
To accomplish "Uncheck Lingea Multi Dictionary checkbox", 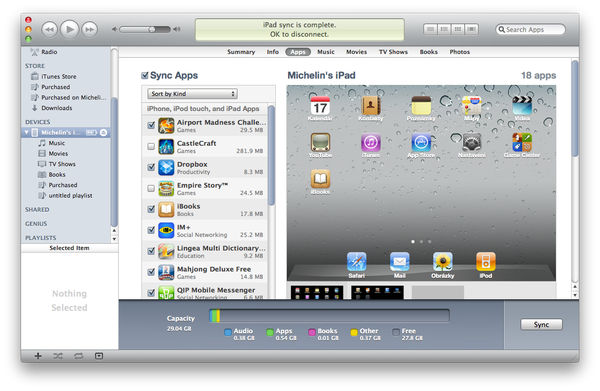I will 151,251.
